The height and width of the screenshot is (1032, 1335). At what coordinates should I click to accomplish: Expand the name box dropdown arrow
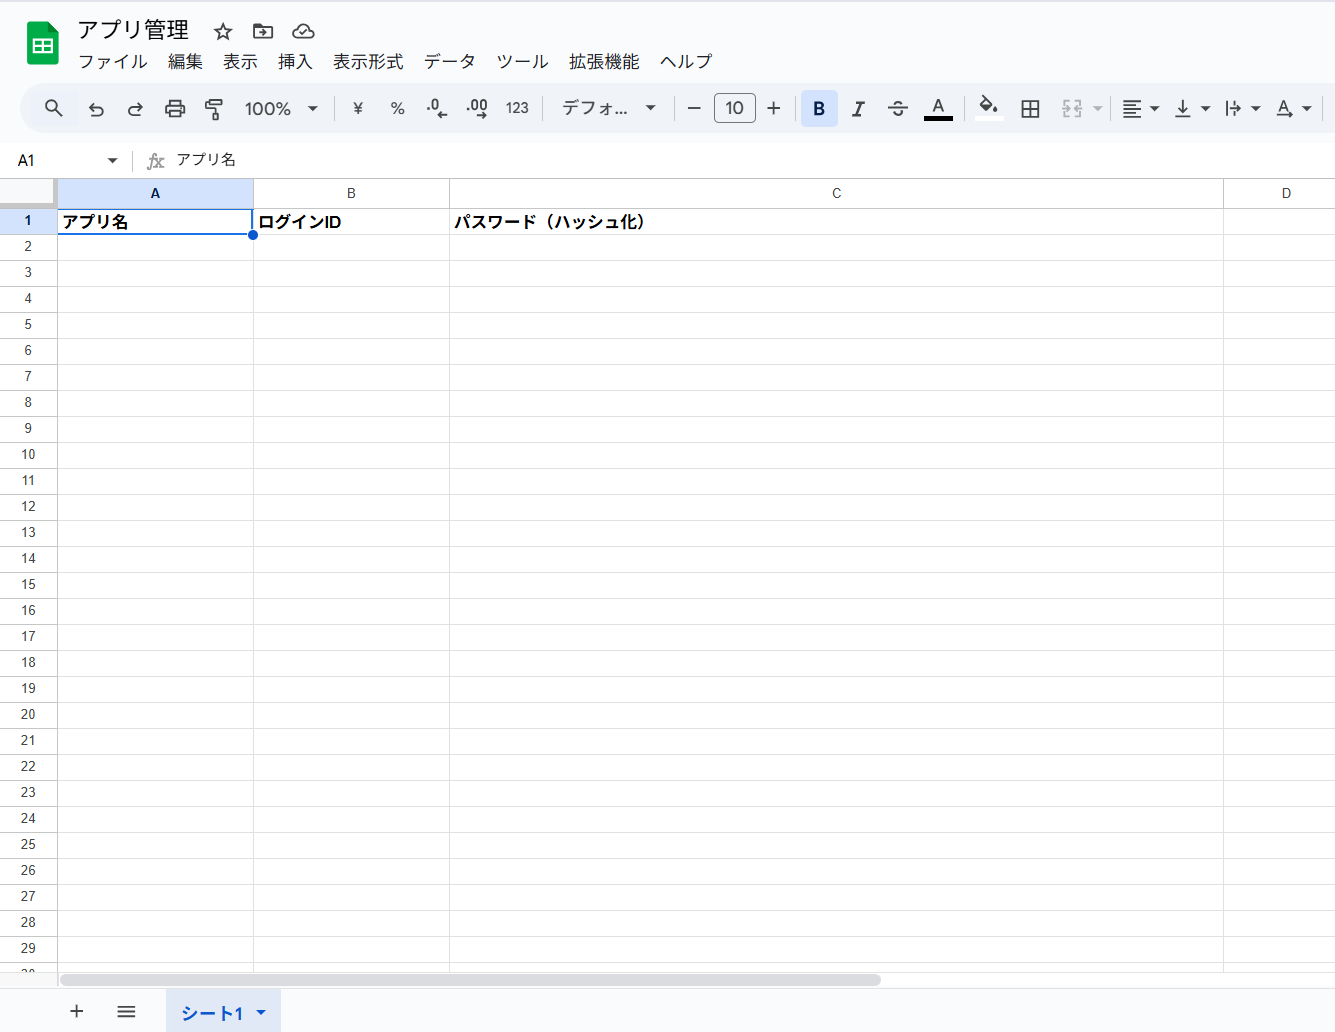click(x=112, y=160)
